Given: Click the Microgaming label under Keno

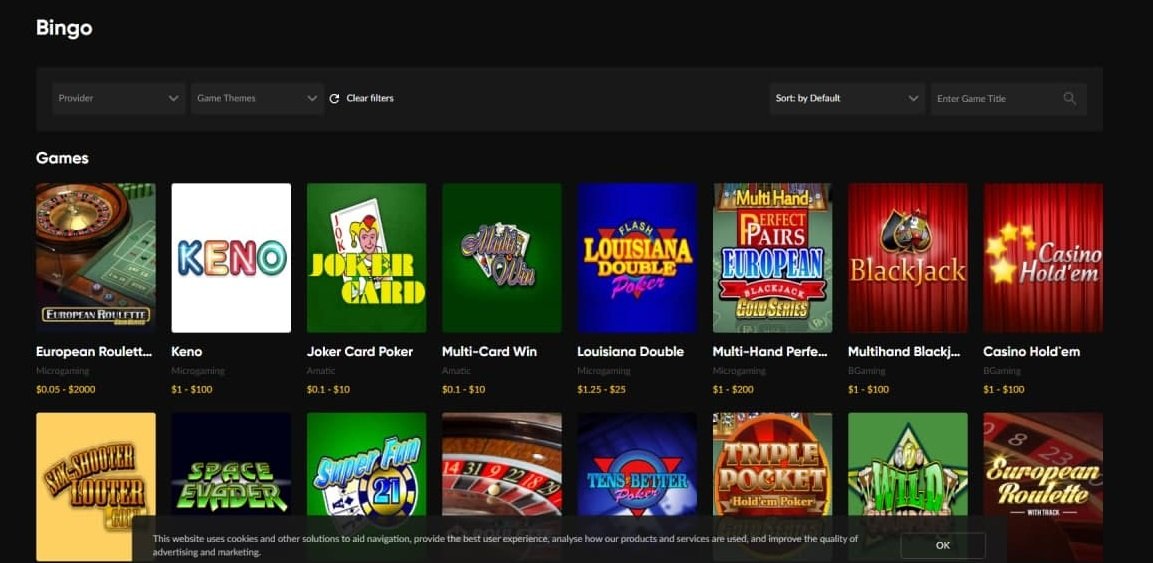Looking at the screenshot, I should (198, 371).
